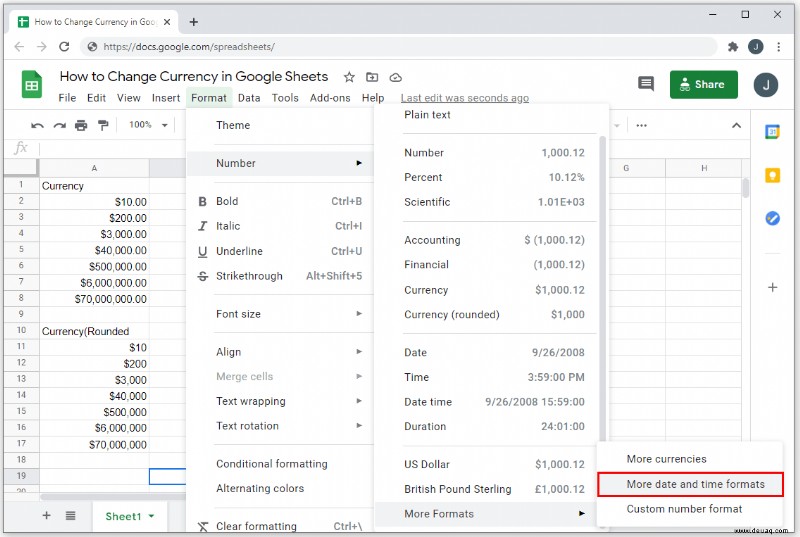Viewport: 800px width, 537px height.
Task: Open the File menu
Action: (x=67, y=98)
